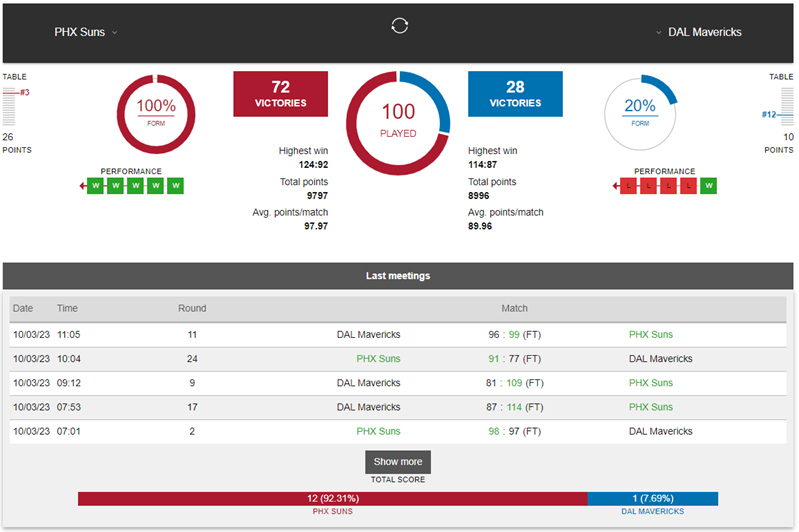Click the blue 28 Victories box

point(515,94)
